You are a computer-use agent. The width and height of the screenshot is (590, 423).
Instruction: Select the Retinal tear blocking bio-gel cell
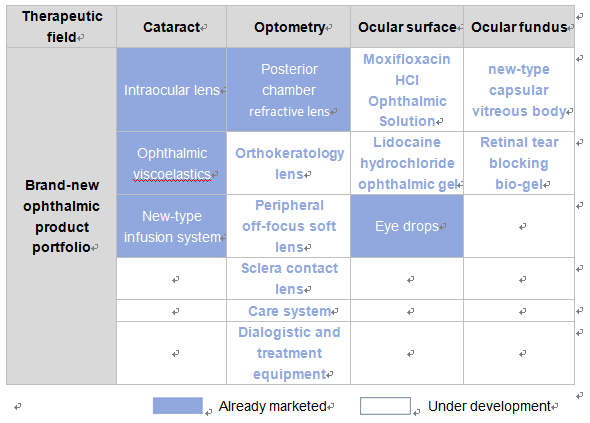click(x=519, y=163)
